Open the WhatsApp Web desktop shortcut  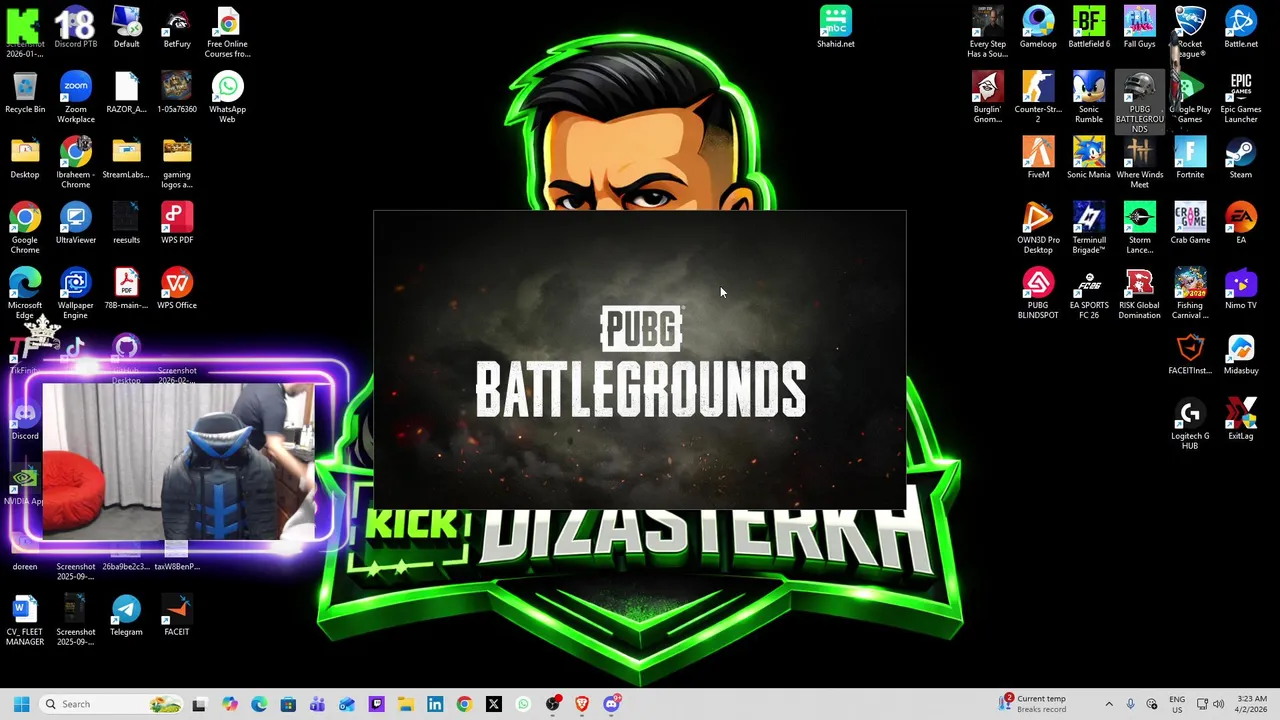point(227,97)
